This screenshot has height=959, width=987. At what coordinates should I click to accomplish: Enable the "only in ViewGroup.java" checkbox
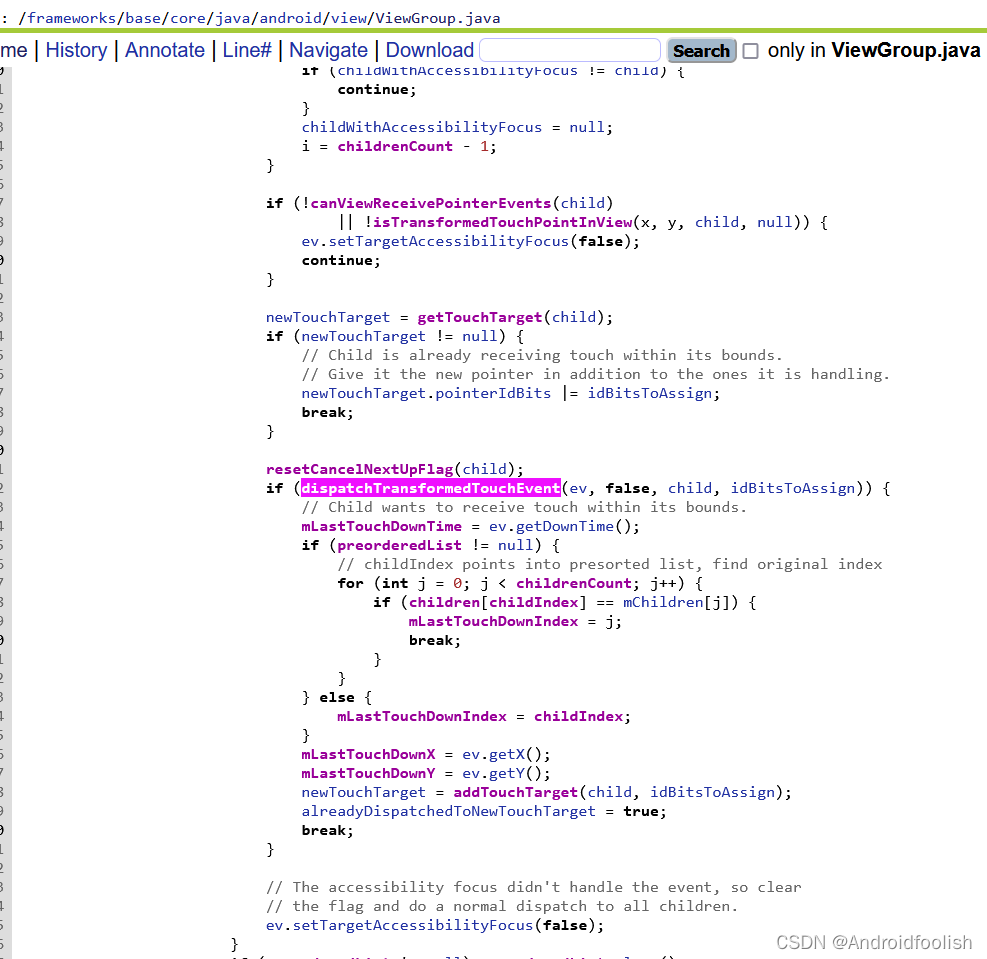point(750,50)
